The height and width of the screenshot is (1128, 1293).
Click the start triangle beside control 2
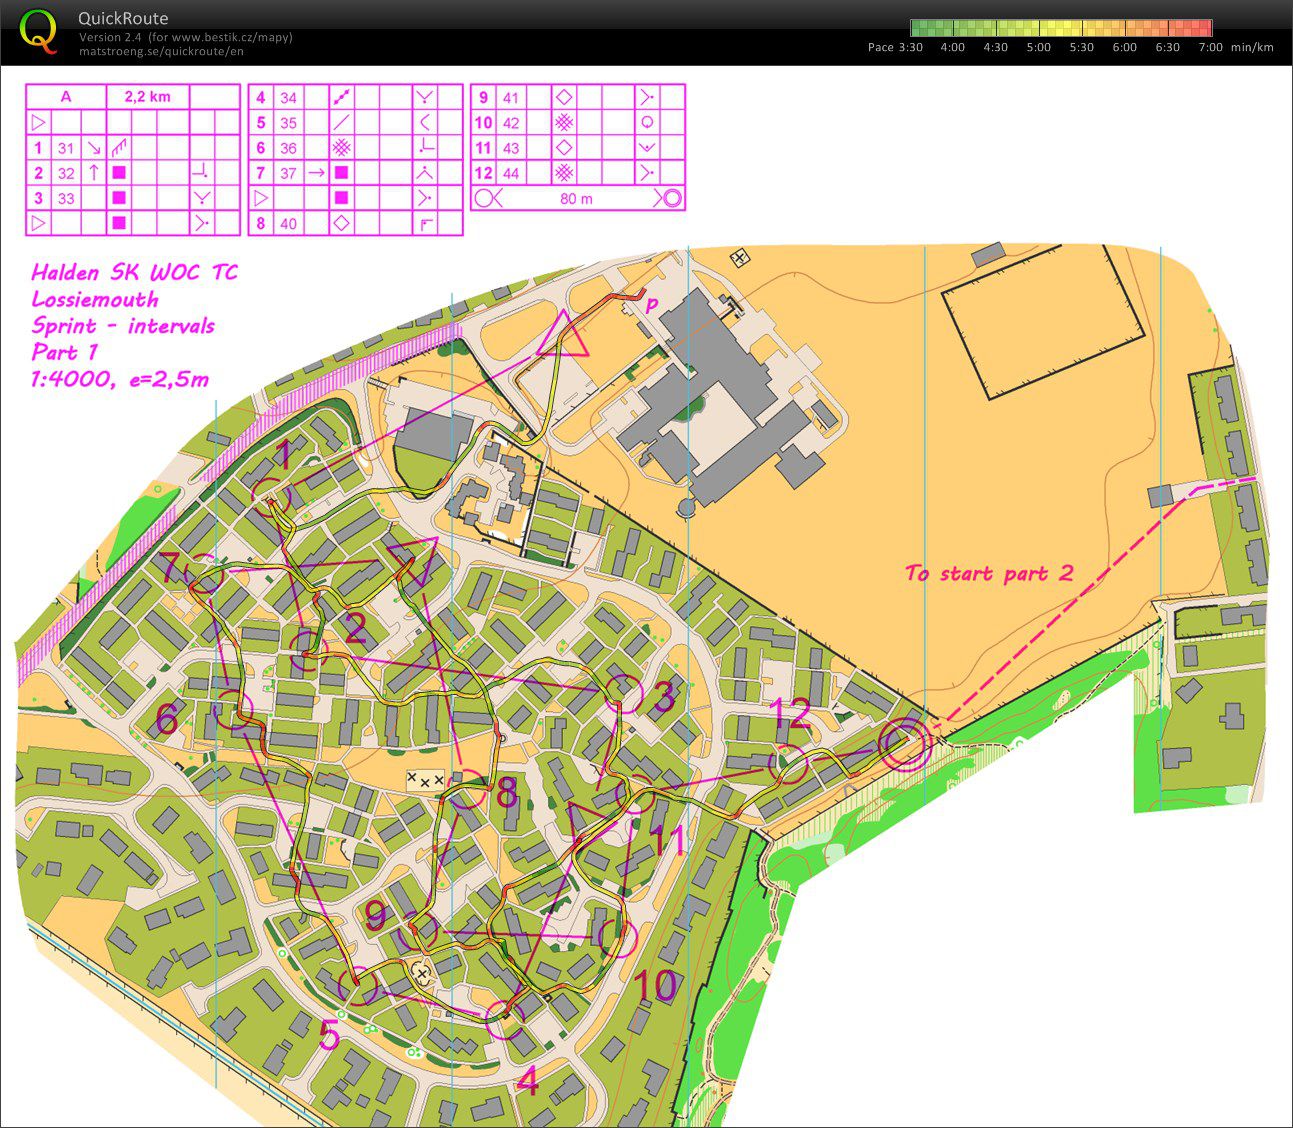414,560
